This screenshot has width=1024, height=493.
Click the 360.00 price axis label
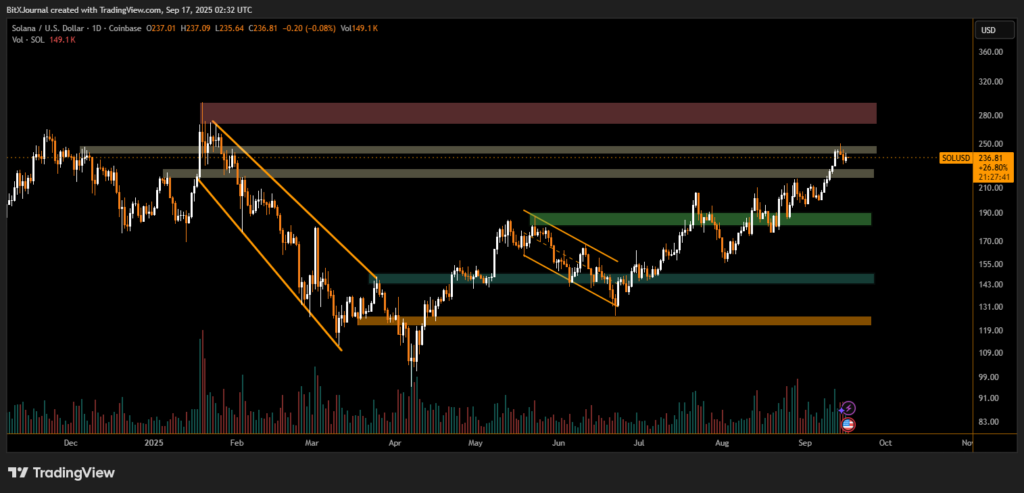click(x=991, y=52)
